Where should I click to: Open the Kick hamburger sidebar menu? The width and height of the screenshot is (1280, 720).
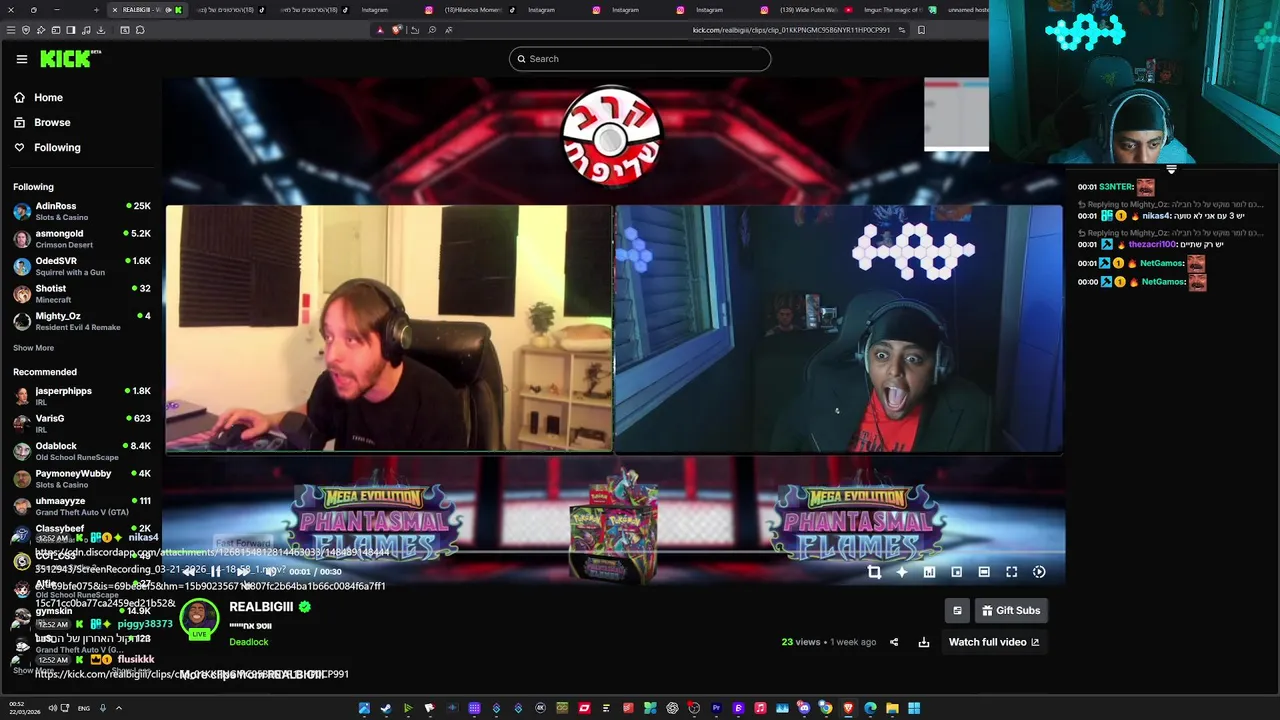click(x=21, y=59)
